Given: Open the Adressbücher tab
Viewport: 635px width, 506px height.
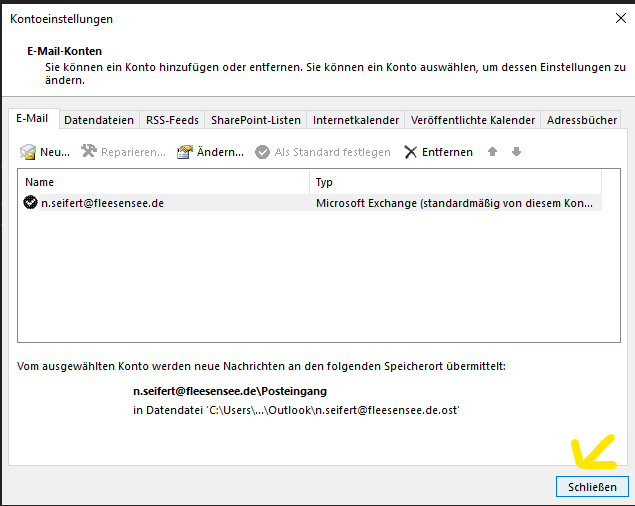Looking at the screenshot, I should (x=582, y=120).
